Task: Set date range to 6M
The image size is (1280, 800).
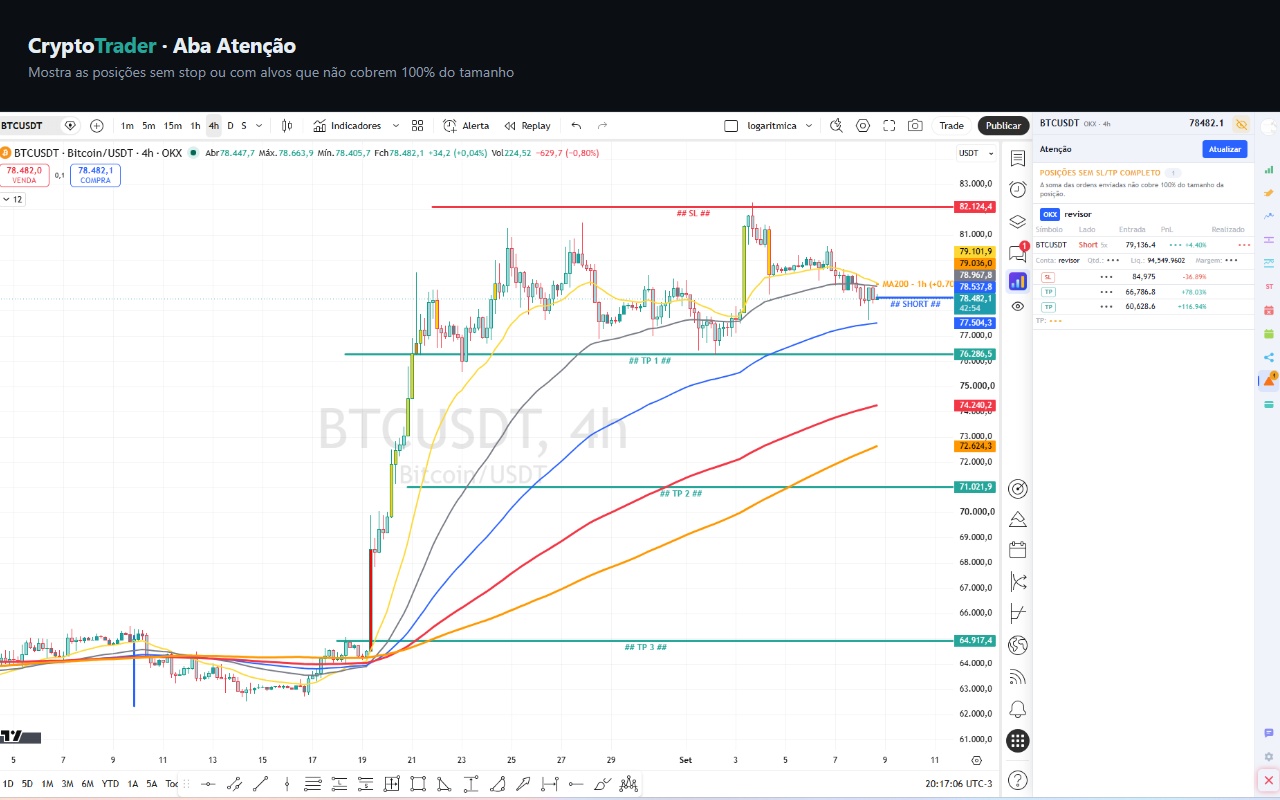Action: pyautogui.click(x=87, y=784)
